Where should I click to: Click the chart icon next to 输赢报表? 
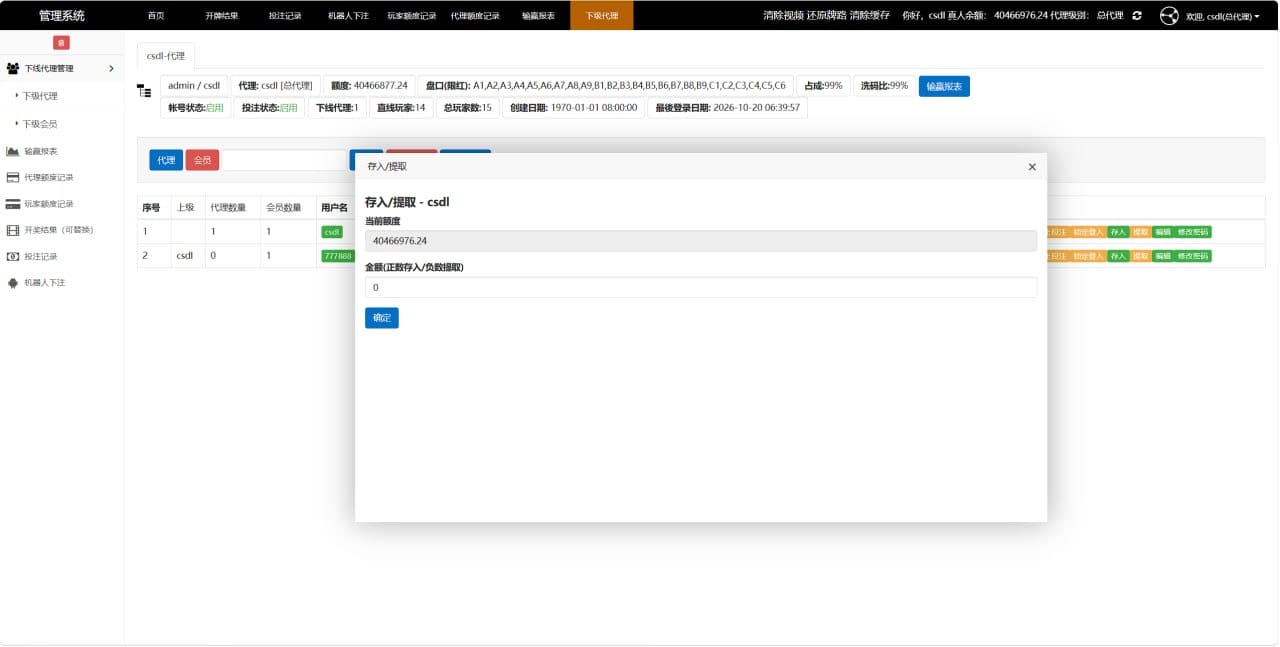click(x=13, y=151)
